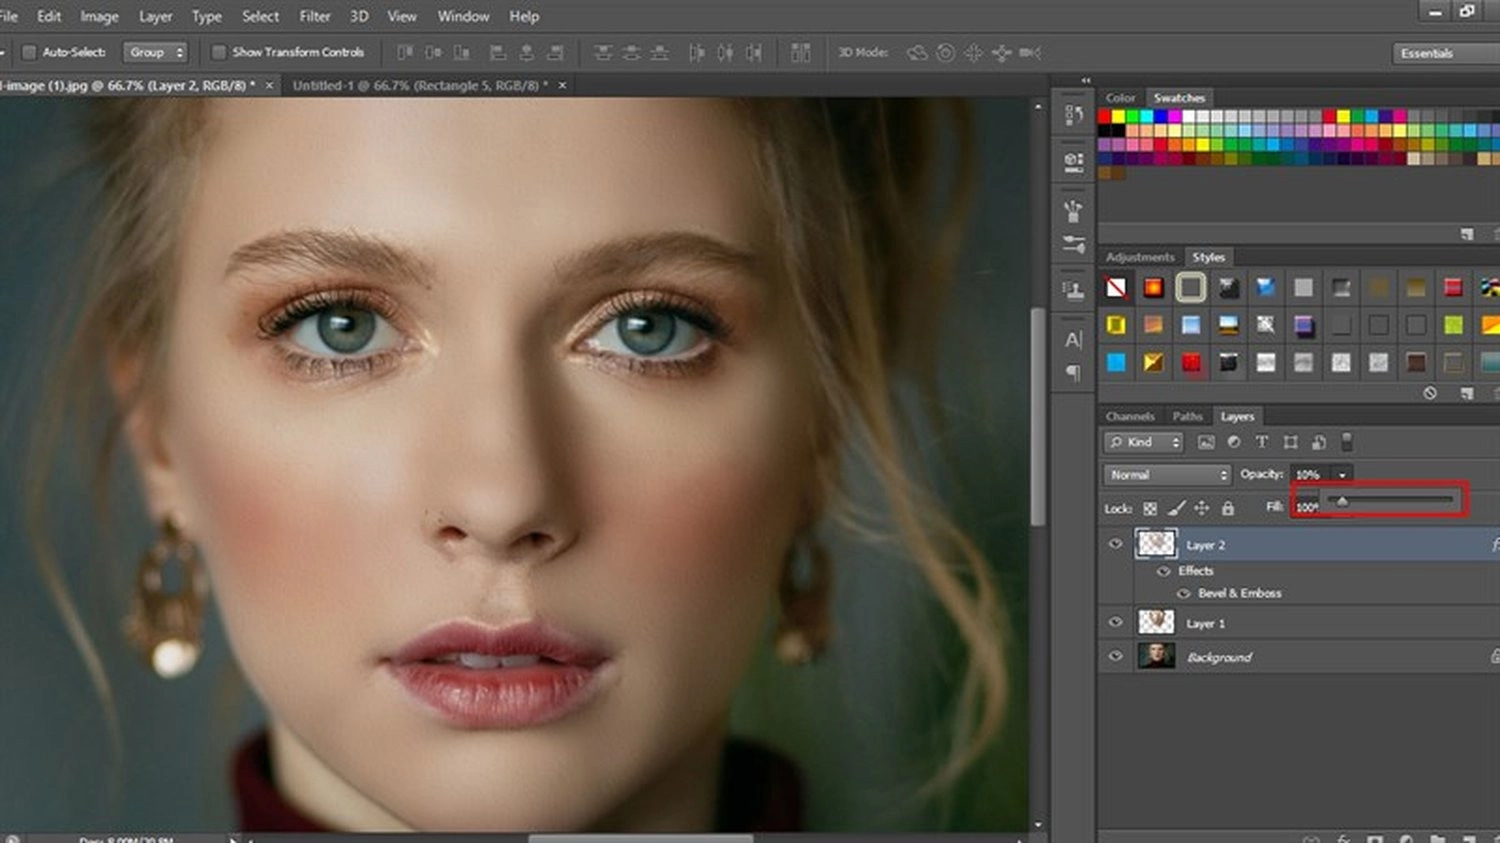Select the 3D scale camera icon
This screenshot has width=1500, height=843.
point(1029,52)
